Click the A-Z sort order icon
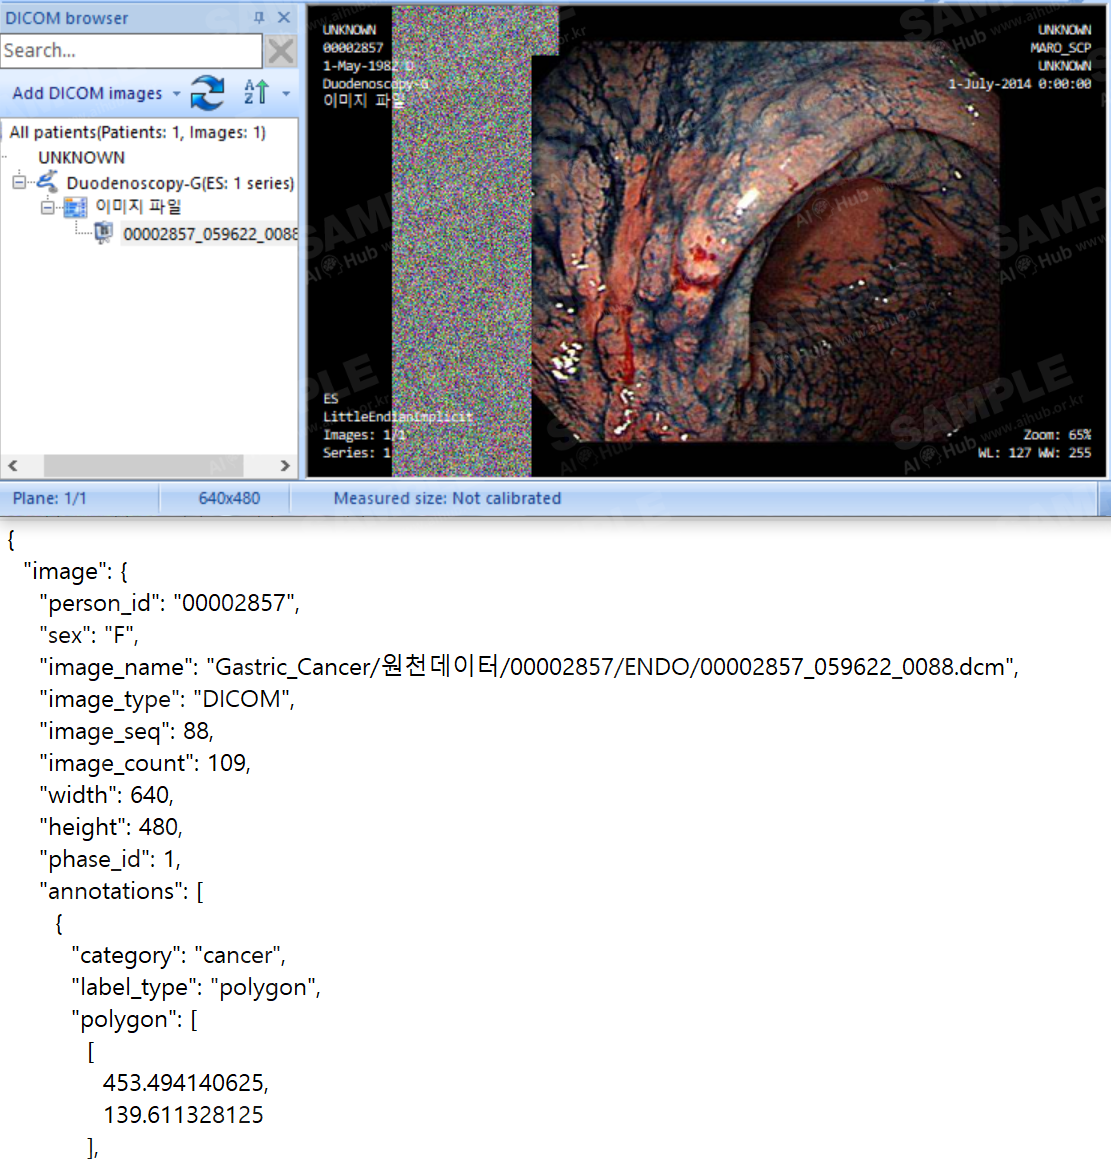Screen dimensions: 1111x1165 coord(256,92)
